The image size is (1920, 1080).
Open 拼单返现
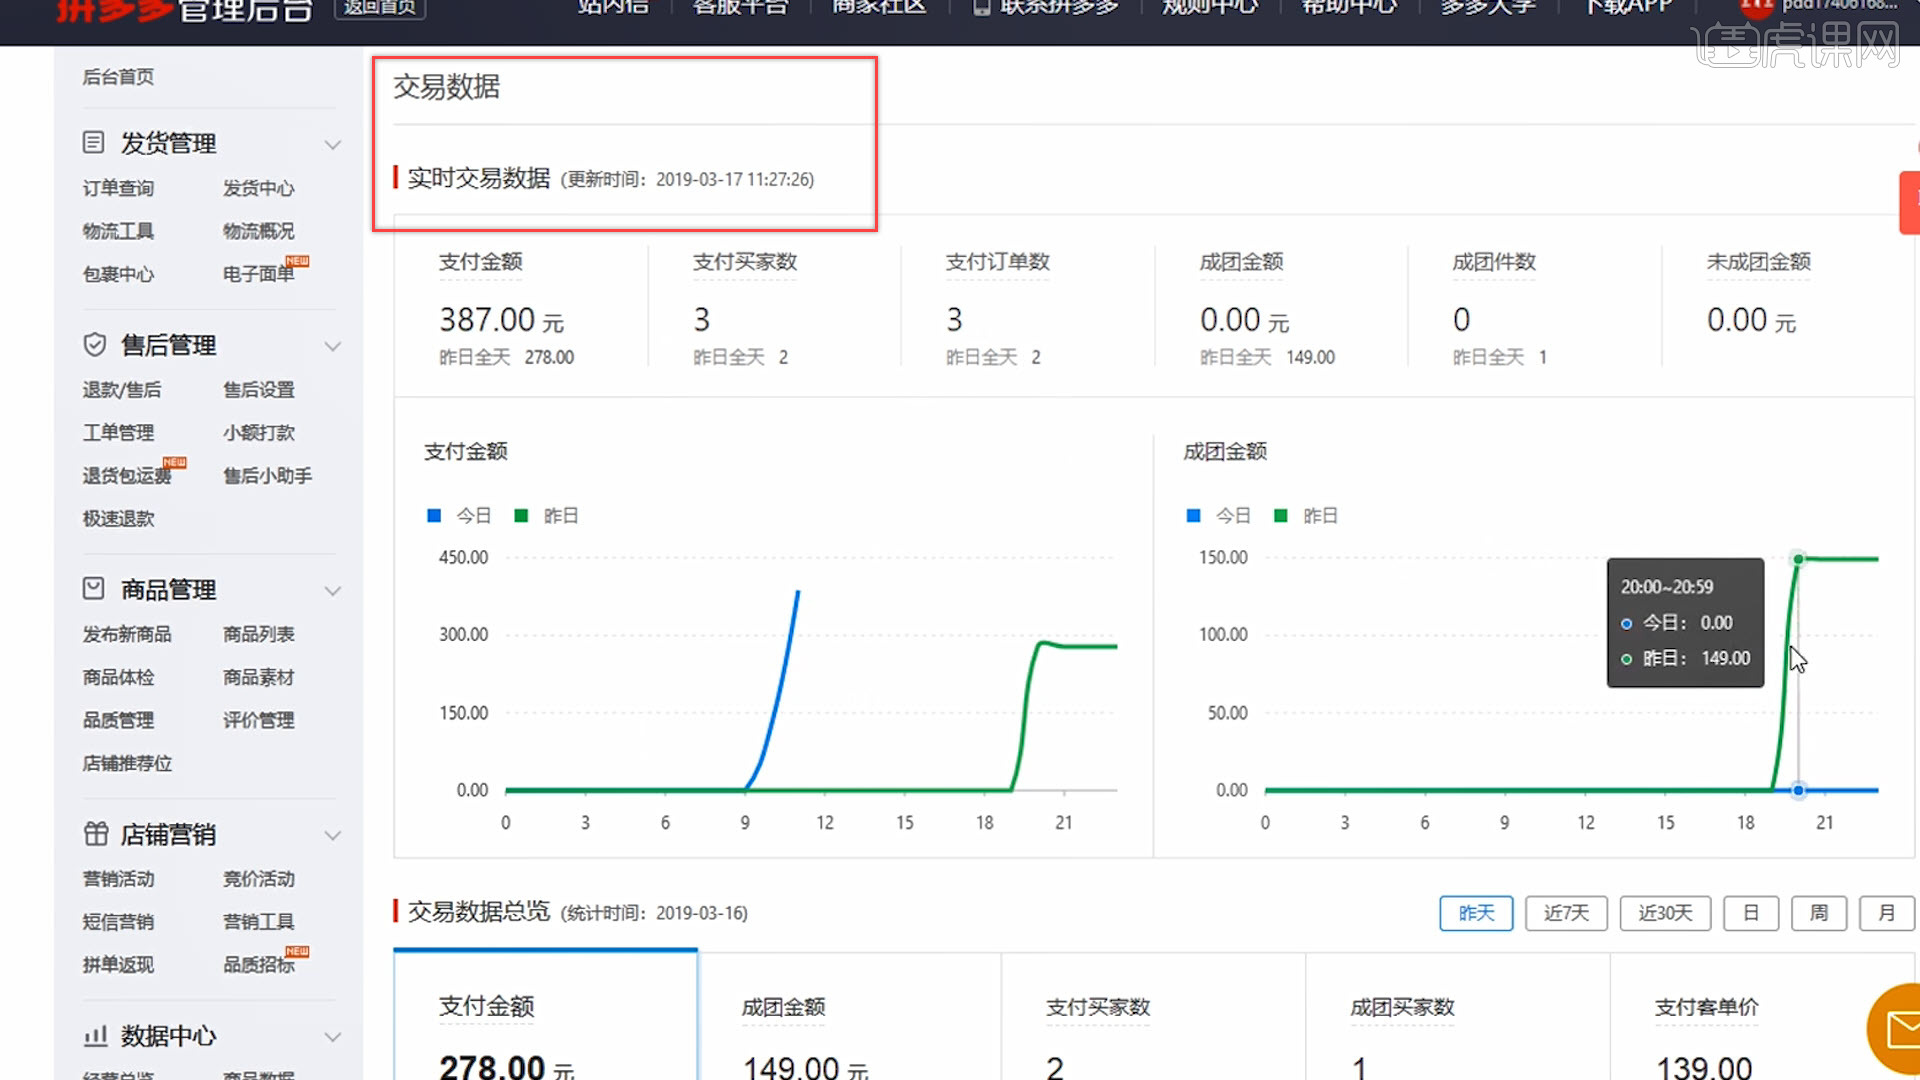pyautogui.click(x=118, y=965)
